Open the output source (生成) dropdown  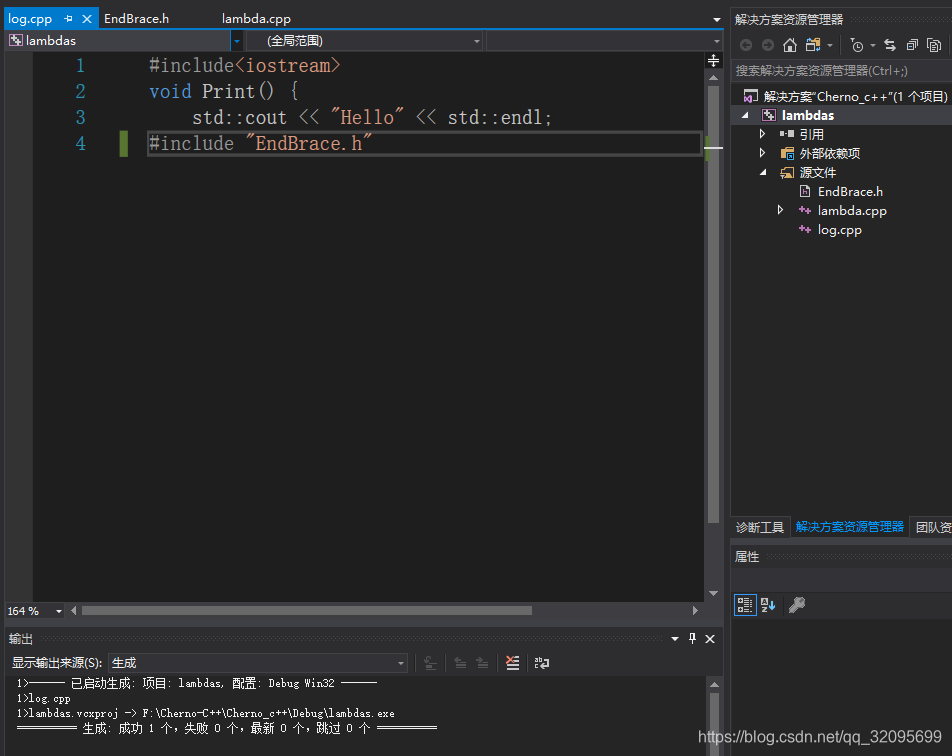click(401, 663)
